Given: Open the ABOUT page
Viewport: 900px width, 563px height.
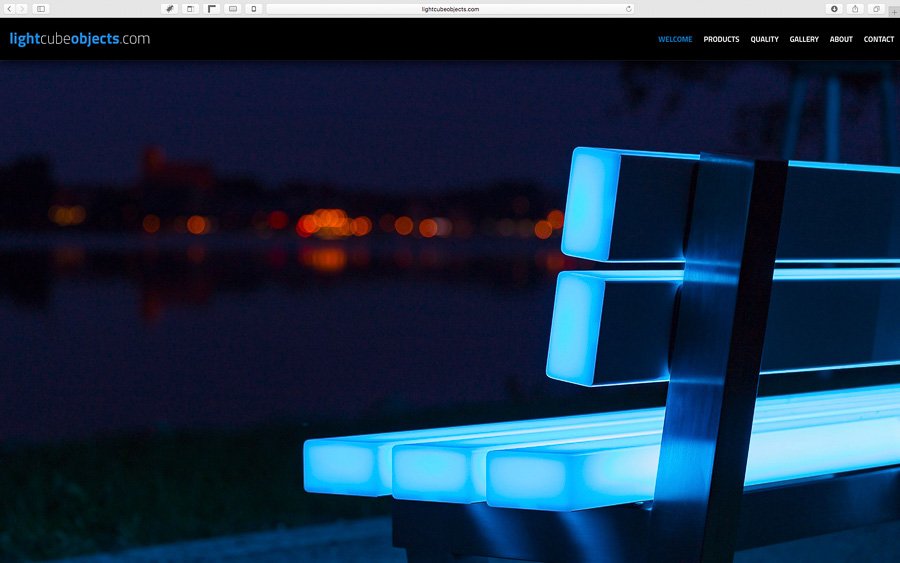Looking at the screenshot, I should (841, 39).
